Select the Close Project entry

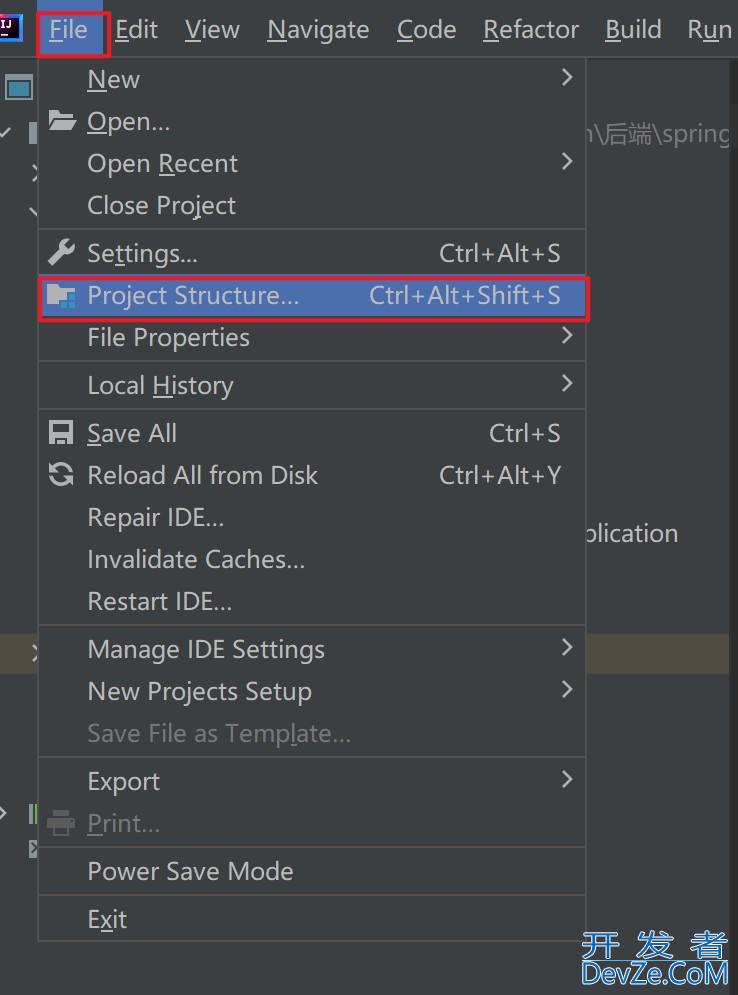161,206
